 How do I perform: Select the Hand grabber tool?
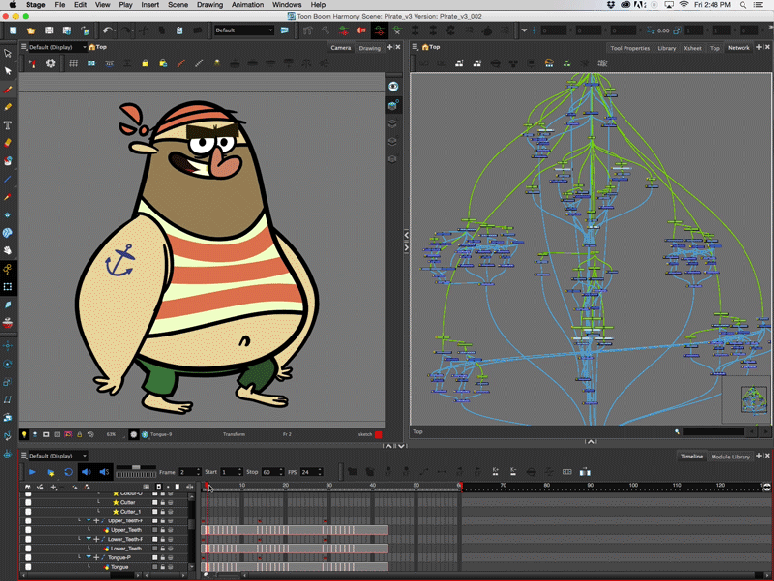8,251
